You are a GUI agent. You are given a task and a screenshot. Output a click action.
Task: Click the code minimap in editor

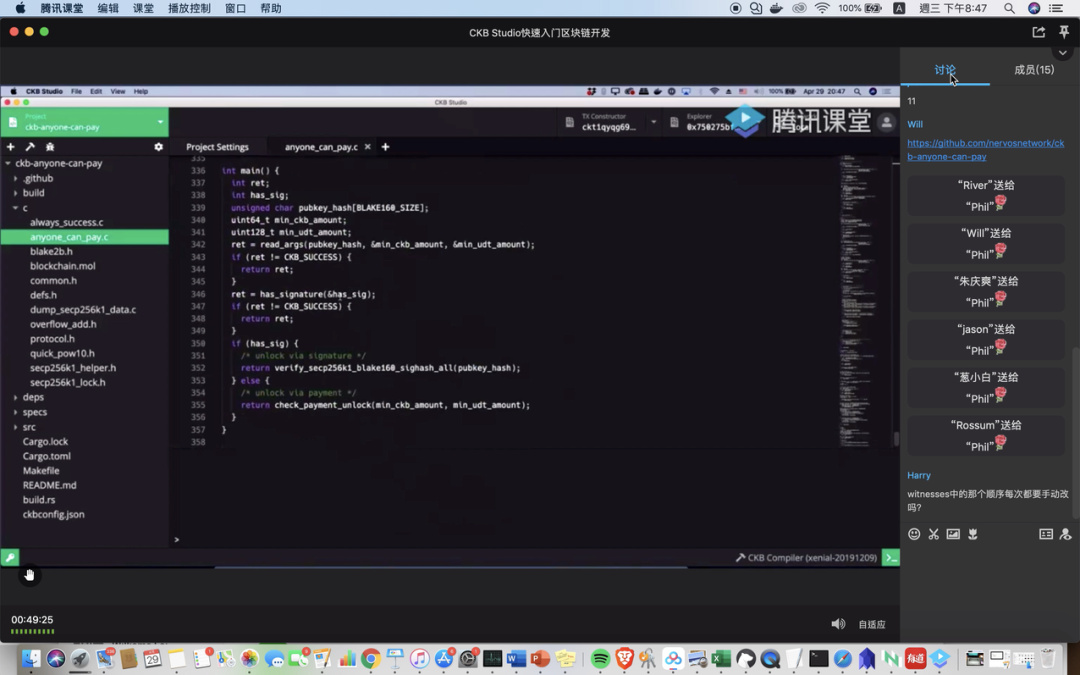click(858, 300)
